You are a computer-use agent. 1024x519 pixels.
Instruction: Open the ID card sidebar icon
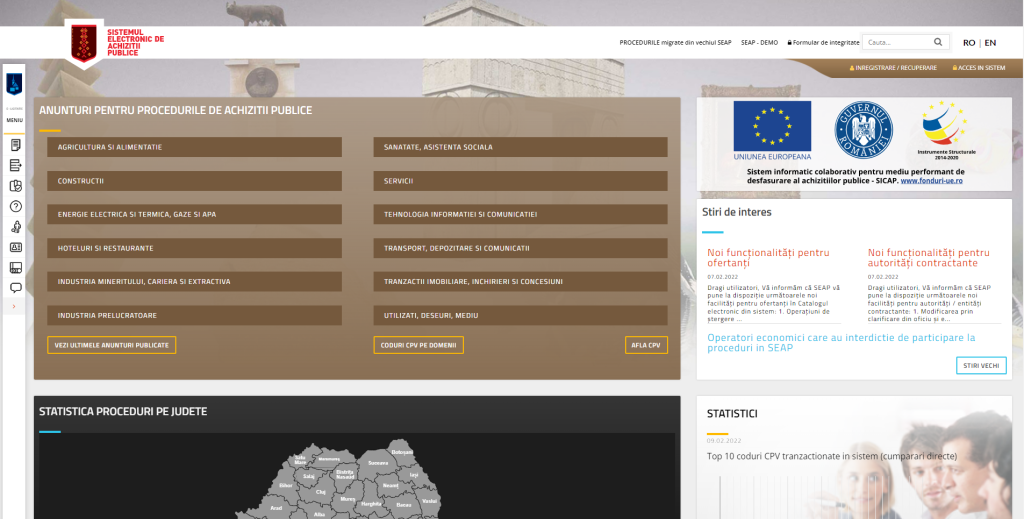[15, 247]
